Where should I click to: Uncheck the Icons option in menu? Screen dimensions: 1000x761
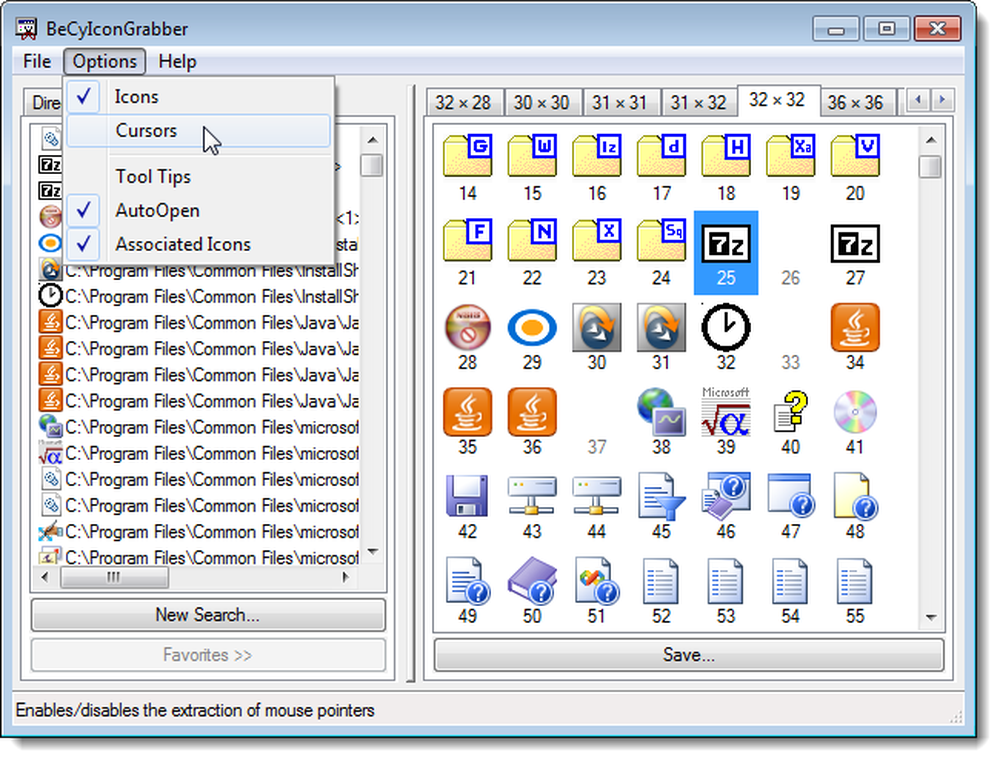tap(198, 97)
